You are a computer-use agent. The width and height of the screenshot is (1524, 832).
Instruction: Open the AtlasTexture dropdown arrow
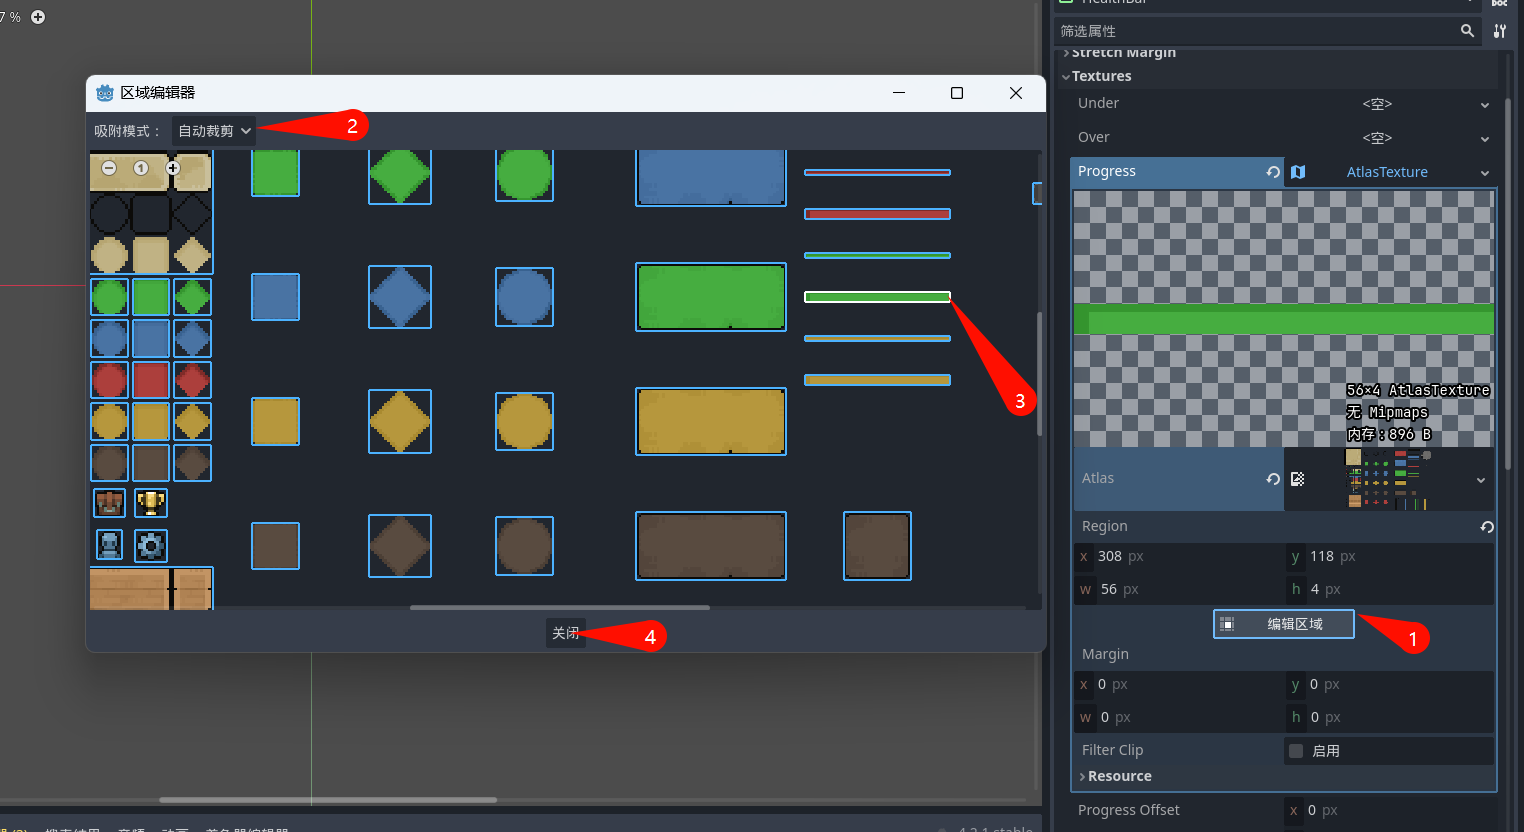[x=1484, y=173]
